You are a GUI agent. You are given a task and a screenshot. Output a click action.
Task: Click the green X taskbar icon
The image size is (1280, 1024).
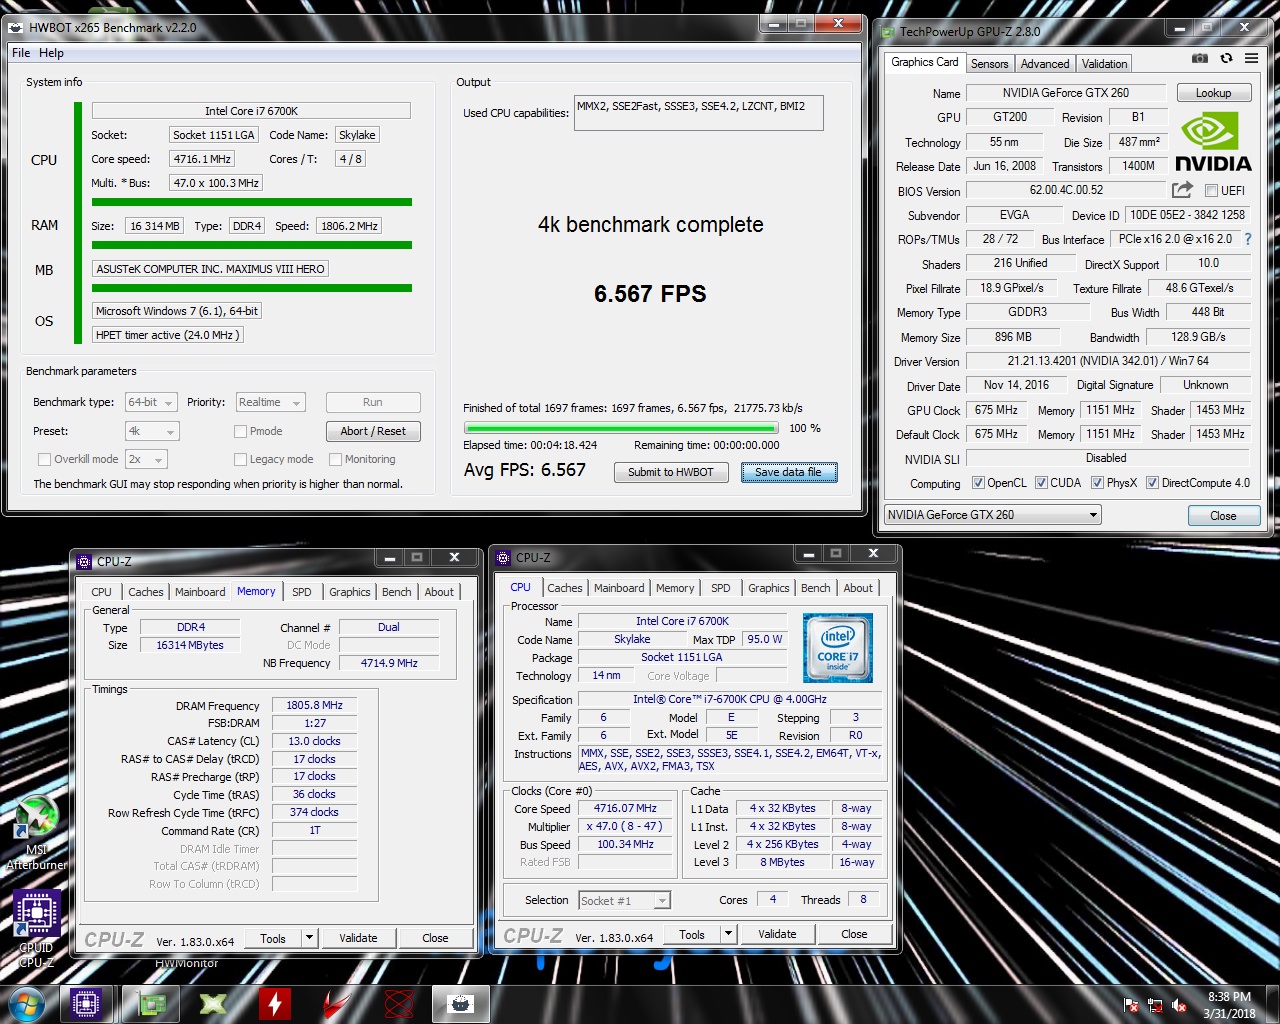point(213,1003)
